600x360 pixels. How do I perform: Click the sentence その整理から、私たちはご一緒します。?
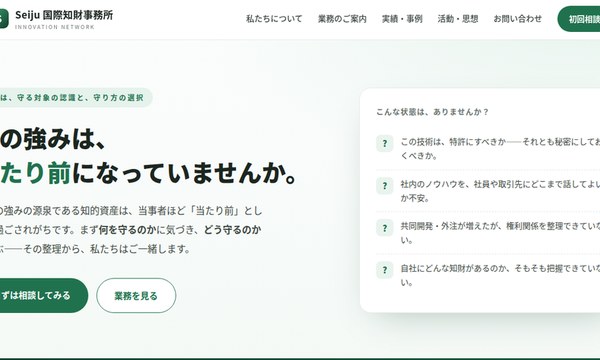click(x=107, y=249)
